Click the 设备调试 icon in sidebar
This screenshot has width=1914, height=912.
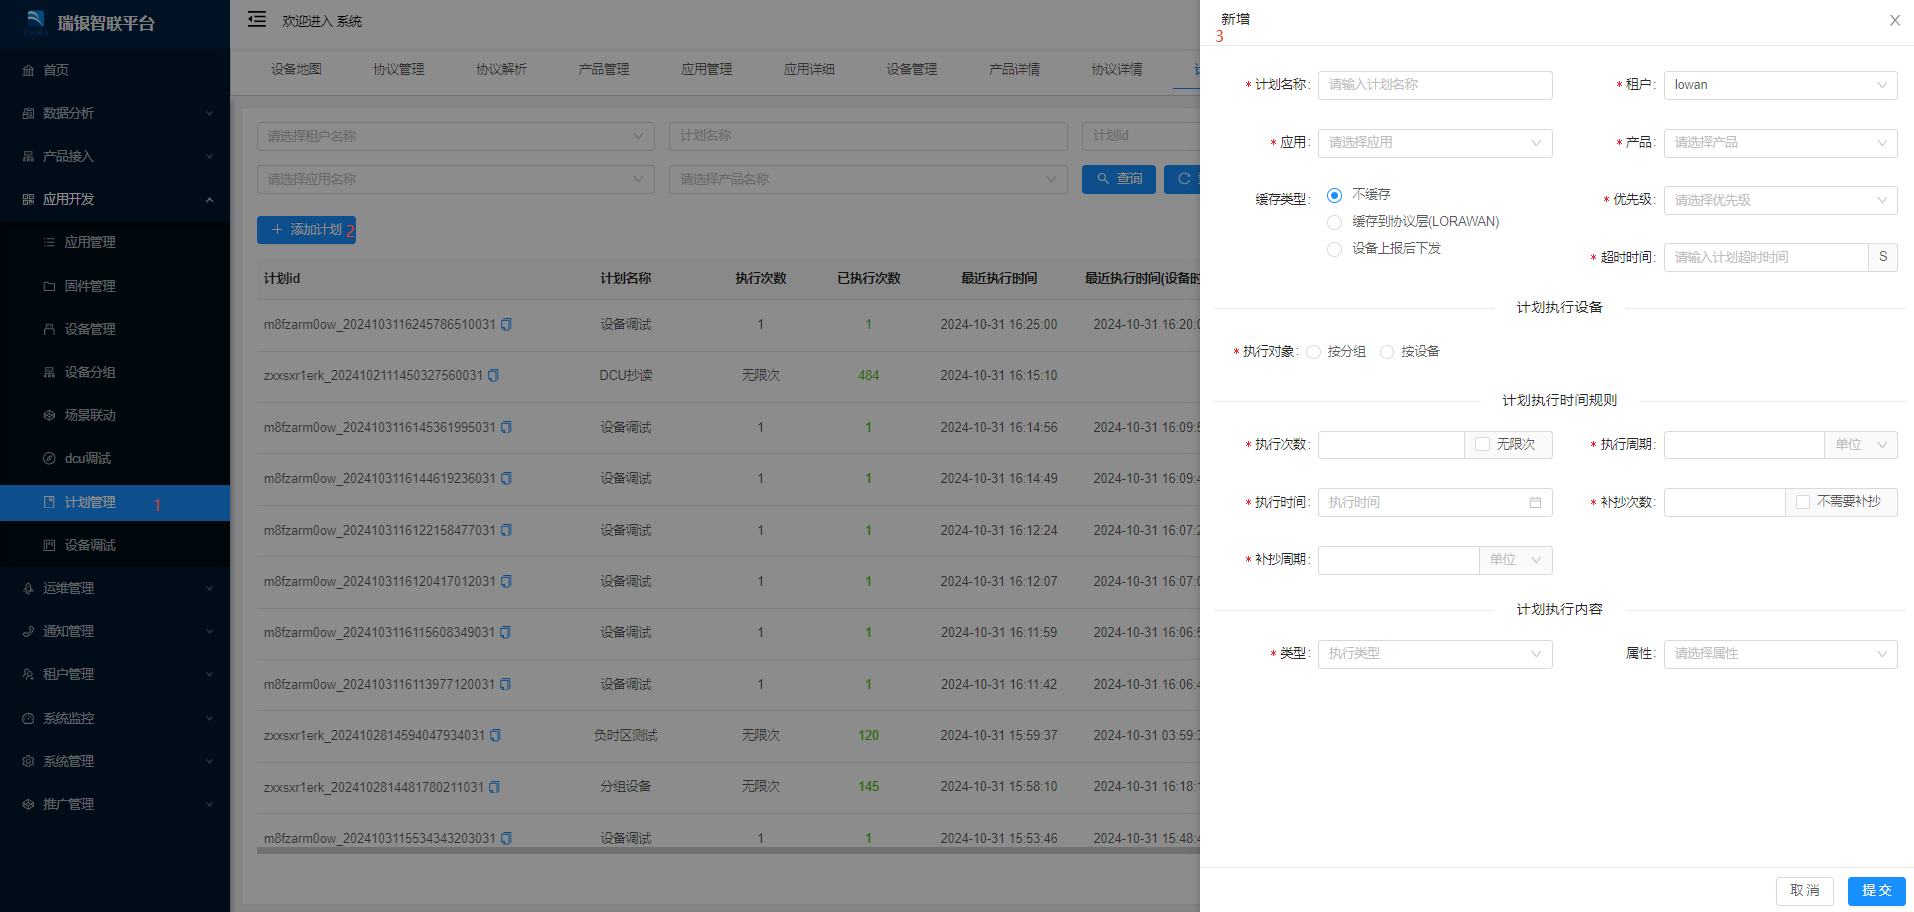[49, 545]
